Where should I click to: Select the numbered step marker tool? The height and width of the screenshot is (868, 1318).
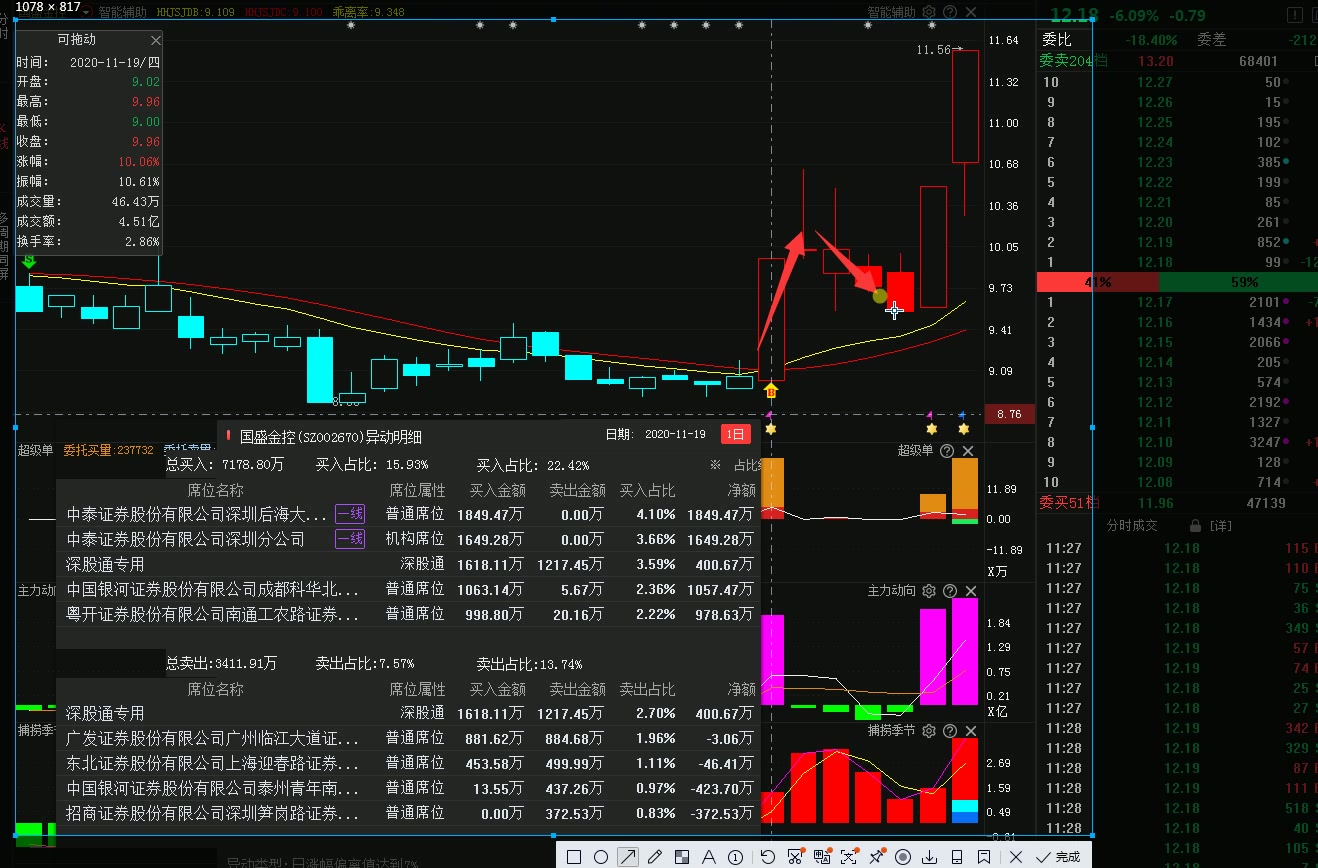coord(735,857)
